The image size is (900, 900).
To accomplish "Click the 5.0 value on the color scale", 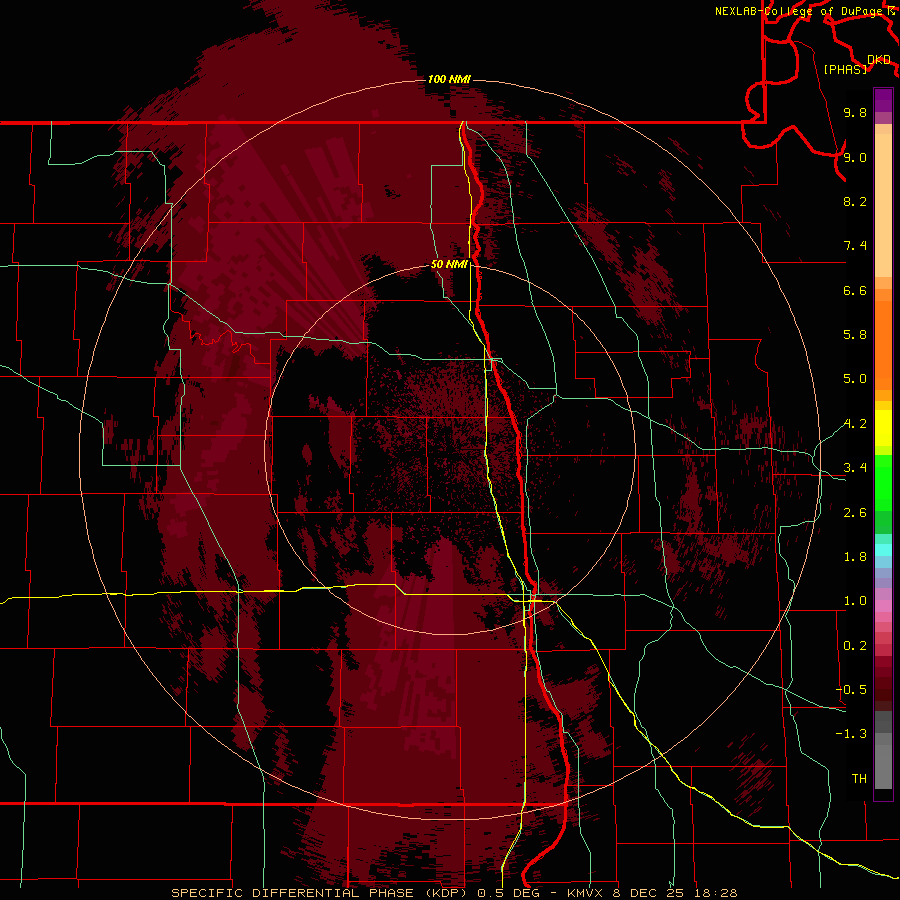I will pos(855,379).
